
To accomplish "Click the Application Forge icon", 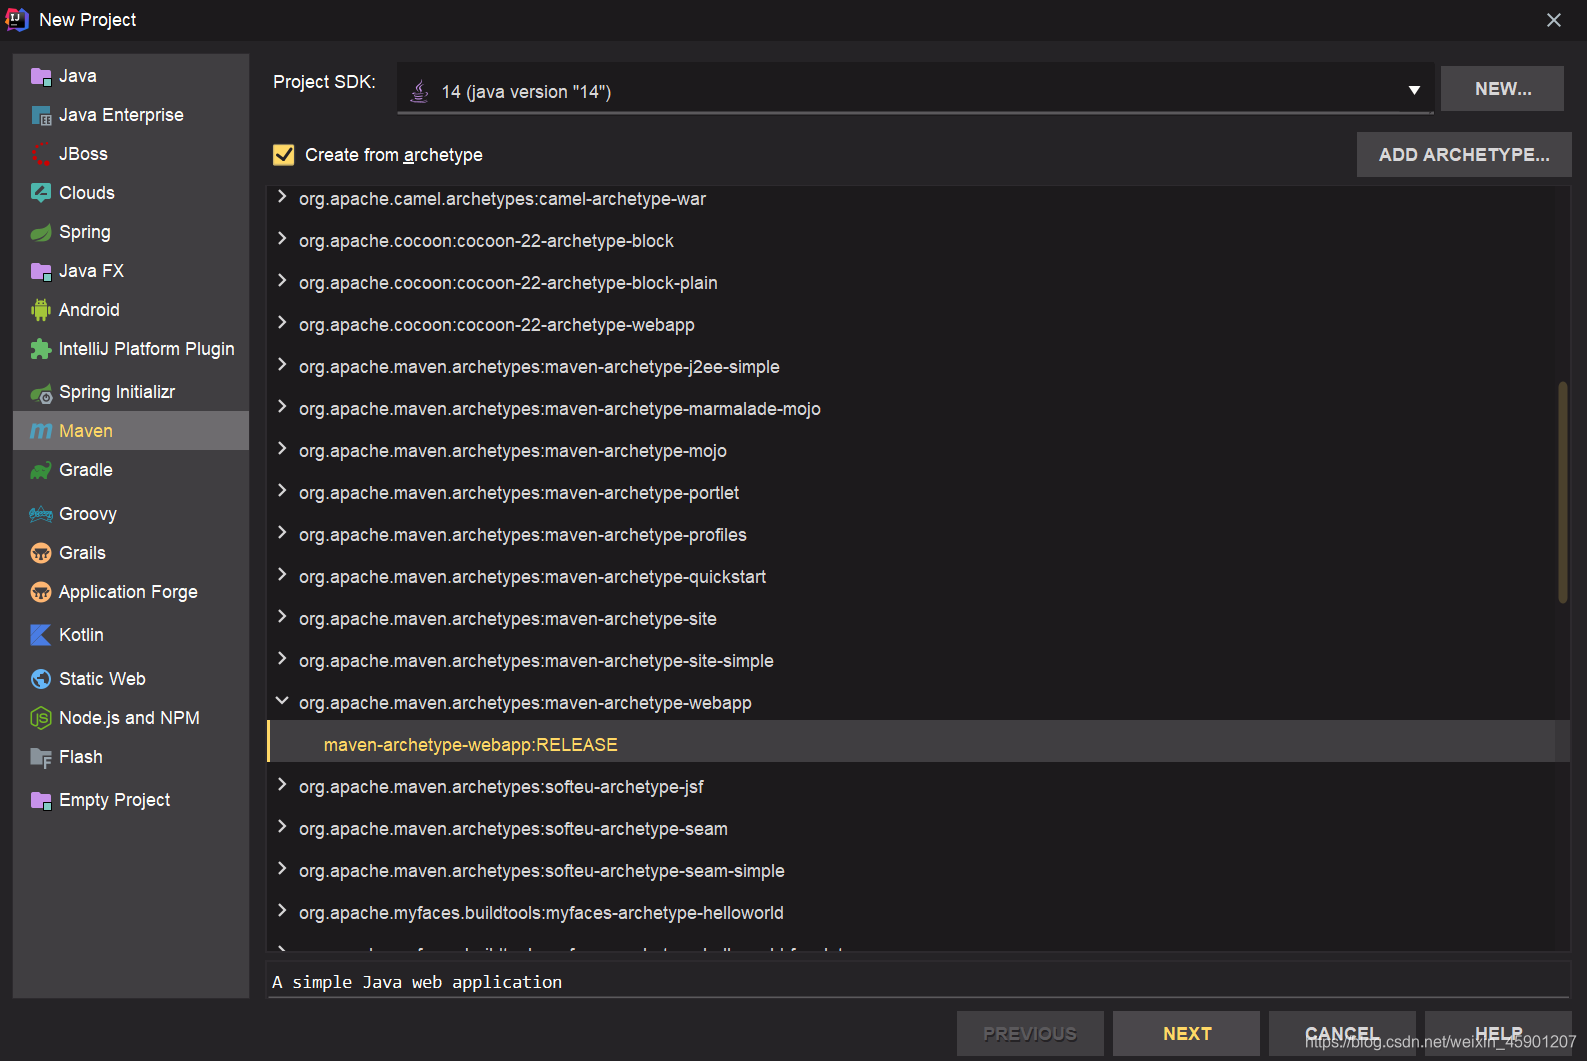I will click(41, 592).
